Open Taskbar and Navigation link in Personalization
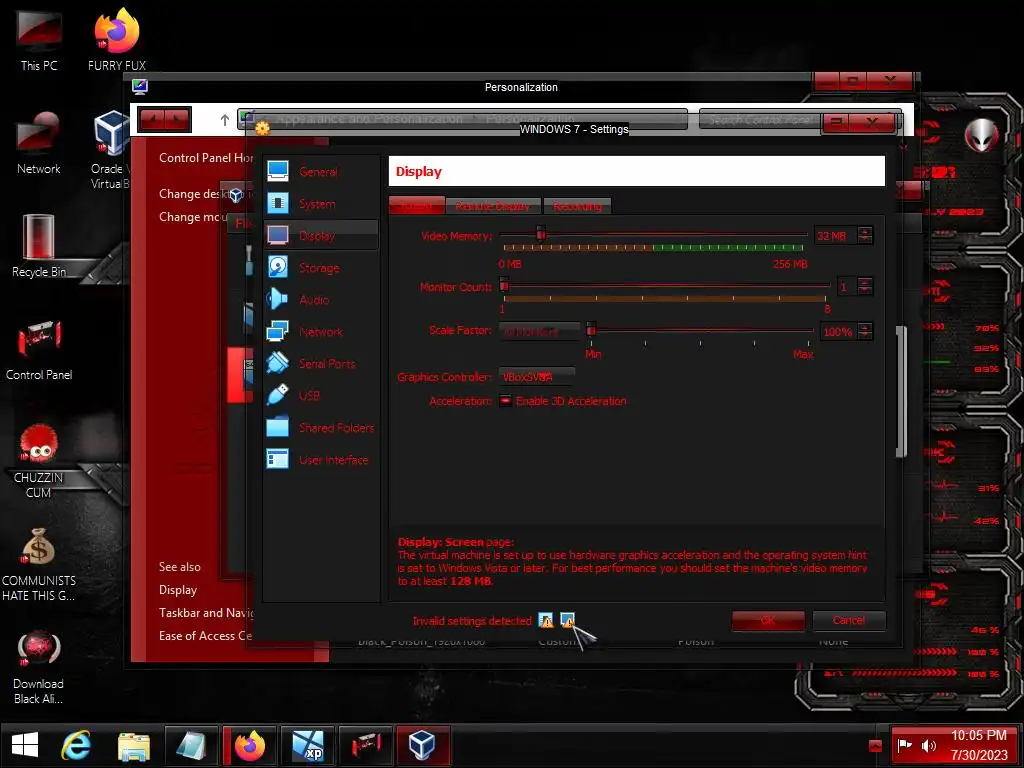 pyautogui.click(x=206, y=613)
